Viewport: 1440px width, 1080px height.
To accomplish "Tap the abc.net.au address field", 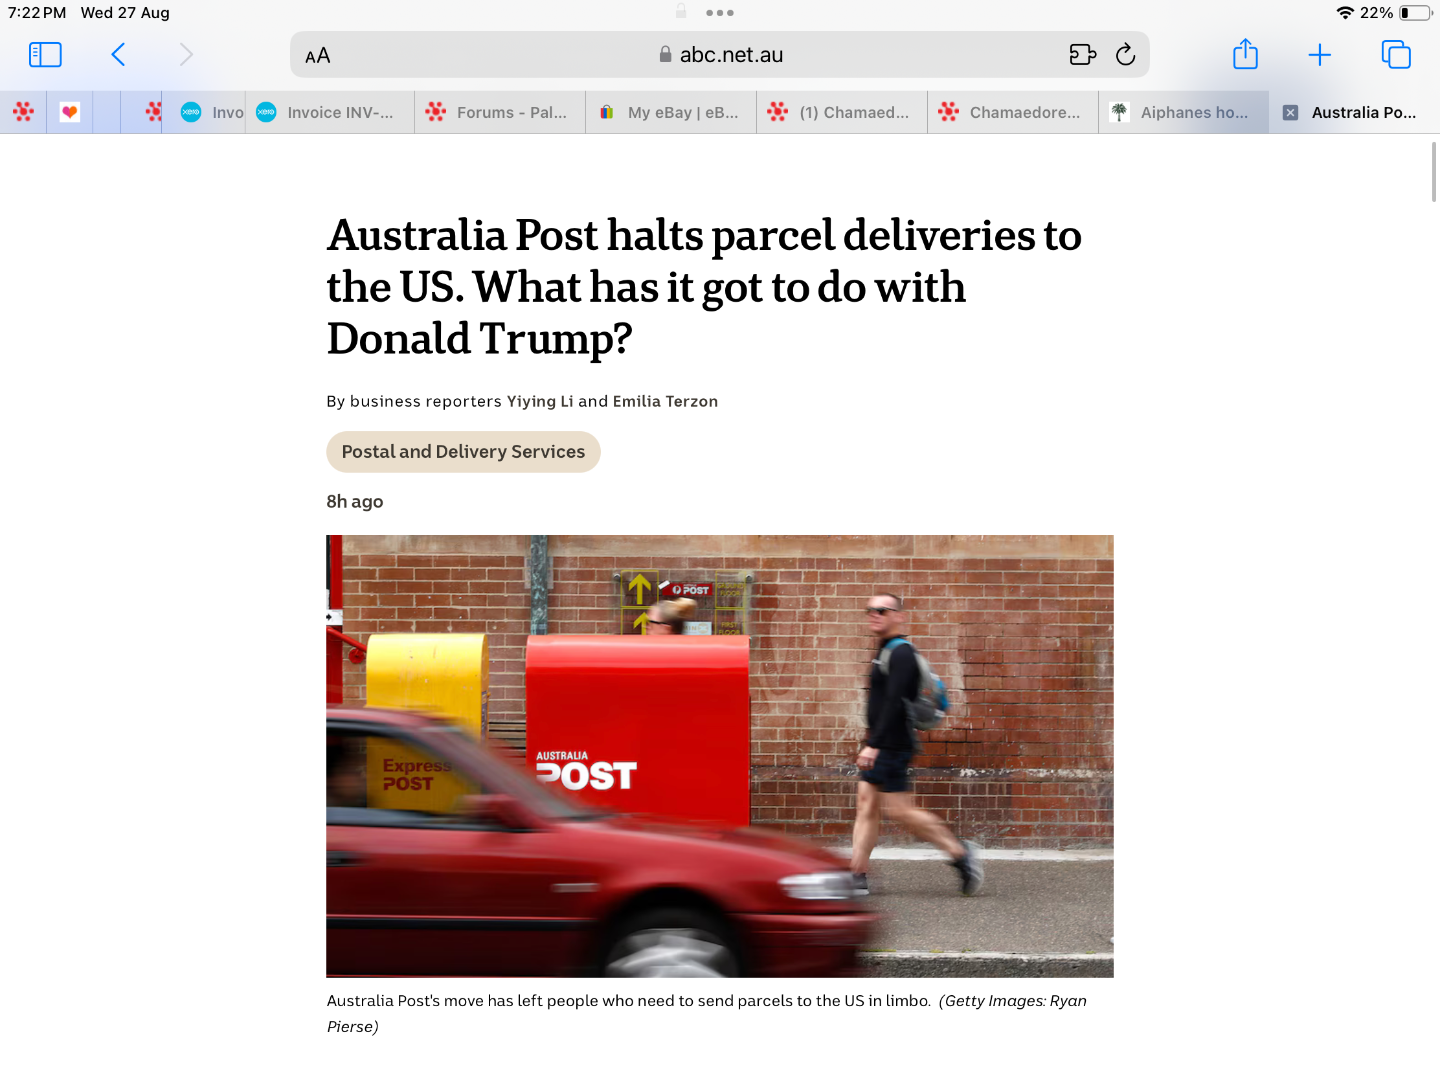I will pos(720,55).
